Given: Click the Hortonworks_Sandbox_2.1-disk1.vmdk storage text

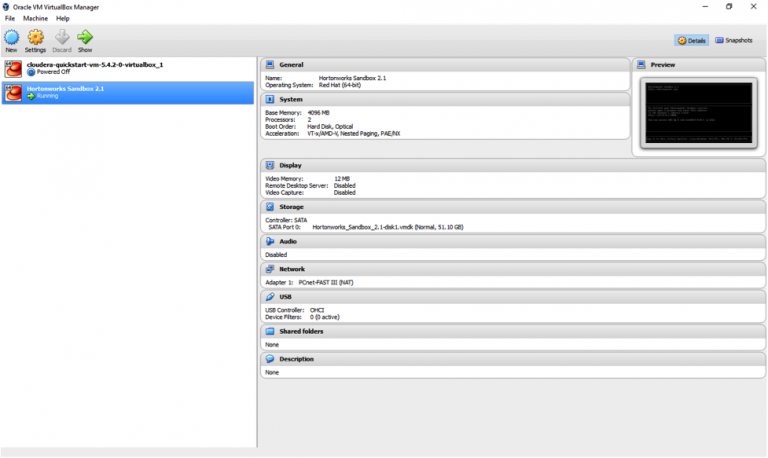Looking at the screenshot, I should [x=387, y=227].
